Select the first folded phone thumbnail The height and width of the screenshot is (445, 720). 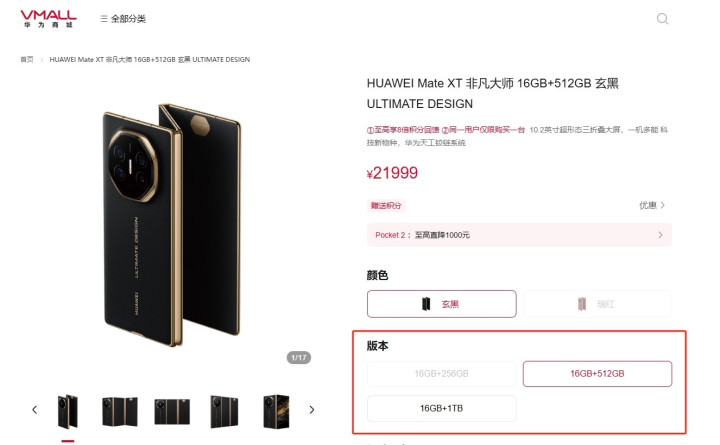(x=68, y=411)
